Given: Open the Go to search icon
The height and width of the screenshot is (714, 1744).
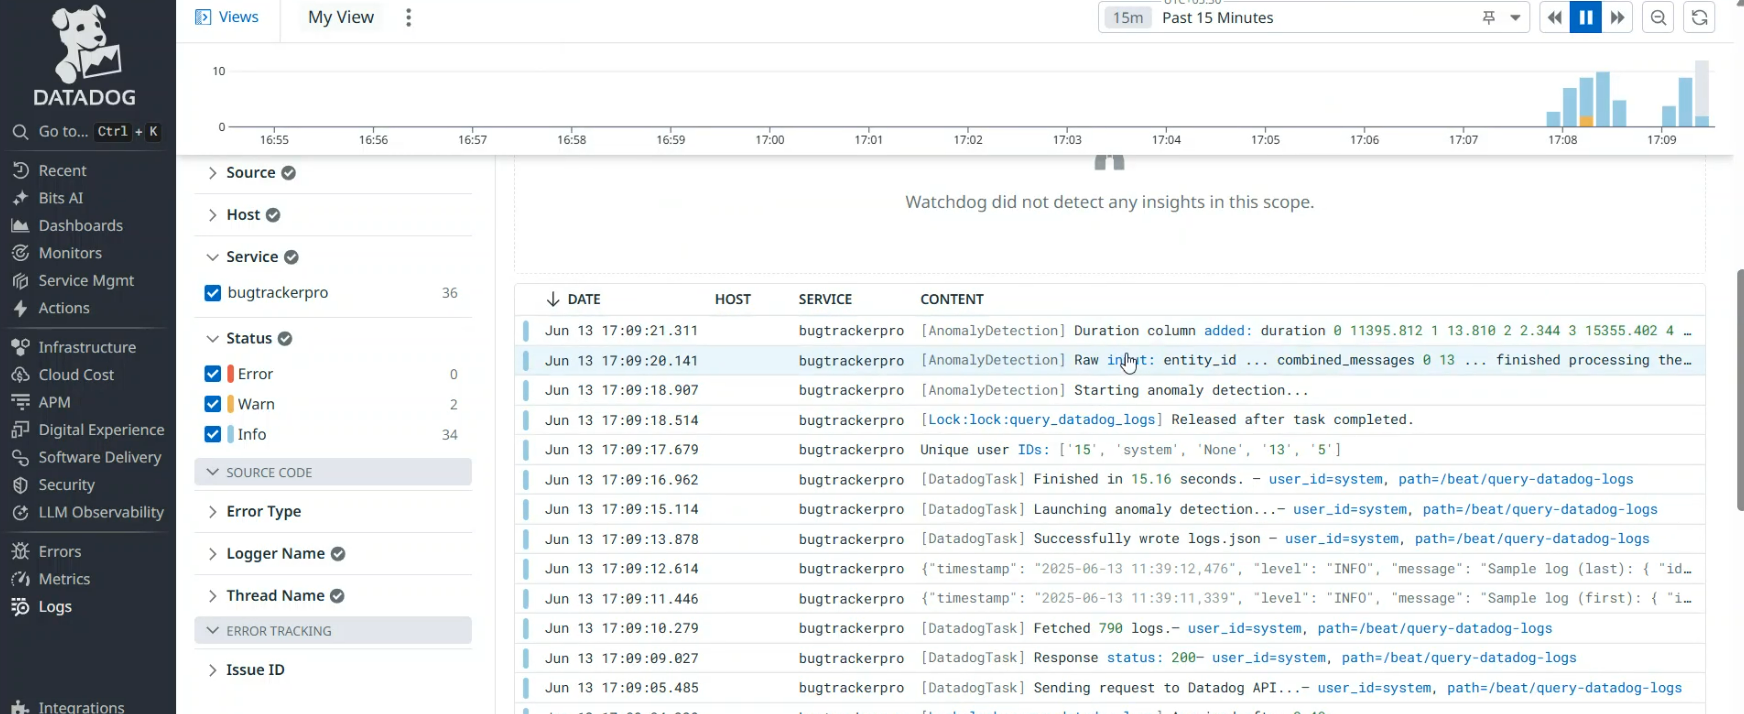Looking at the screenshot, I should pos(20,132).
